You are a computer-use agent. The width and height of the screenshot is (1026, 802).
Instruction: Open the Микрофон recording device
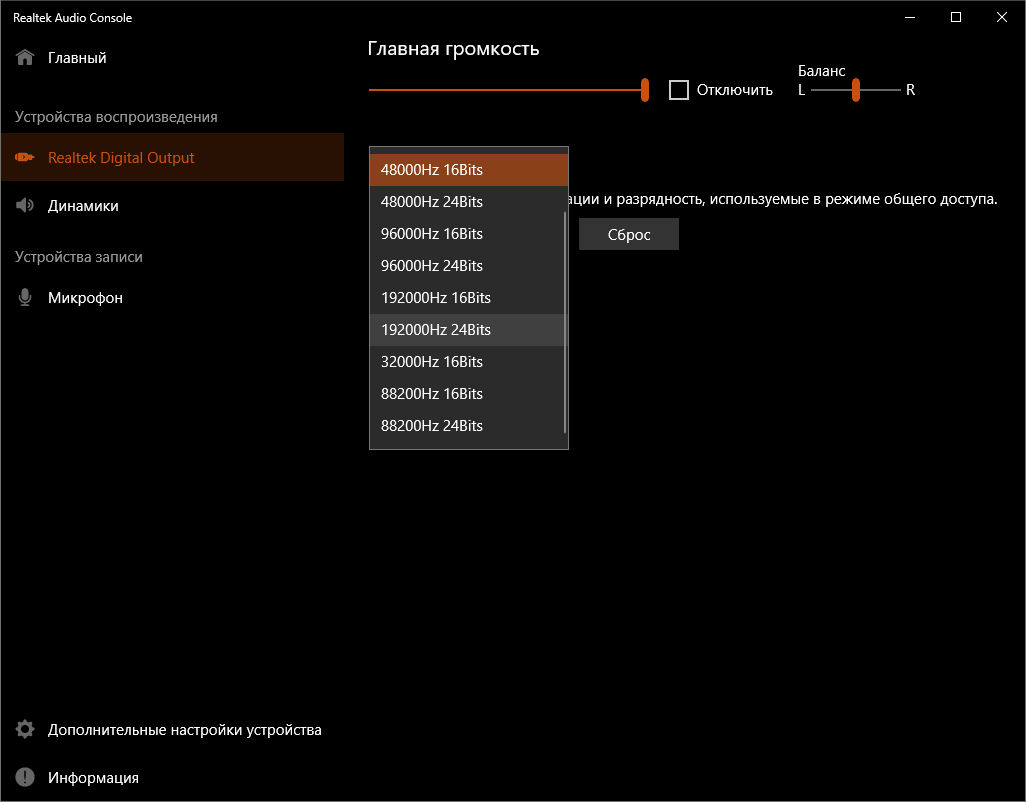tap(173, 298)
